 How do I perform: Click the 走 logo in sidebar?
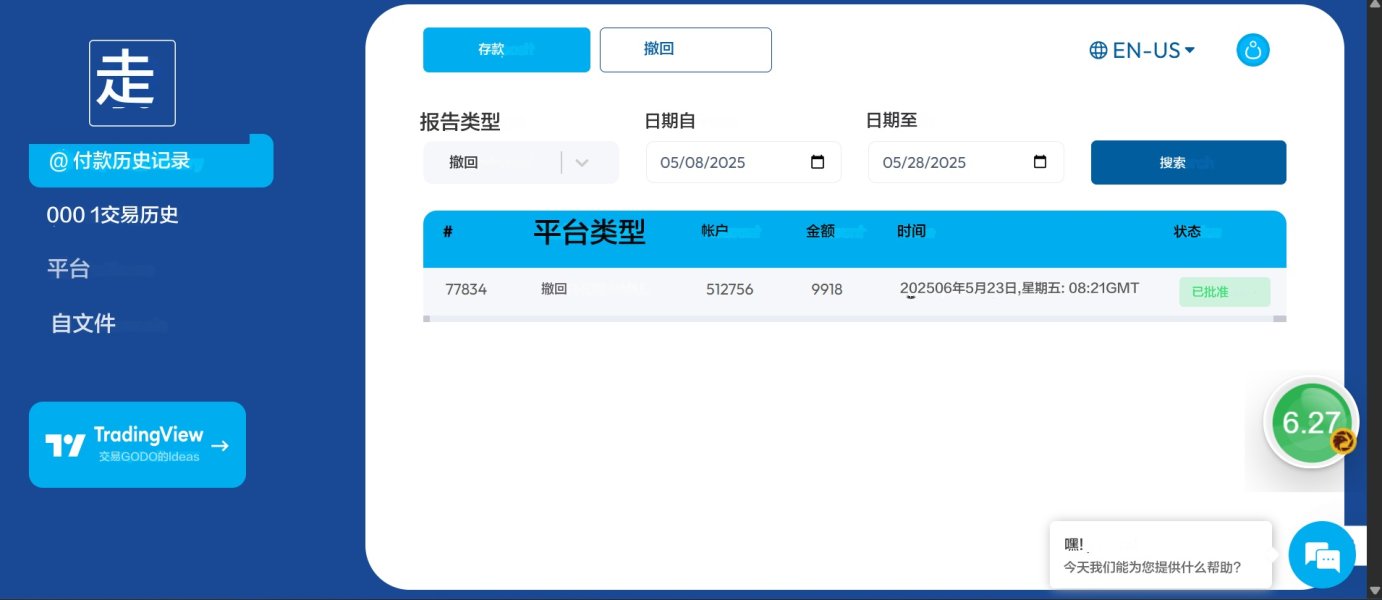[x=132, y=83]
